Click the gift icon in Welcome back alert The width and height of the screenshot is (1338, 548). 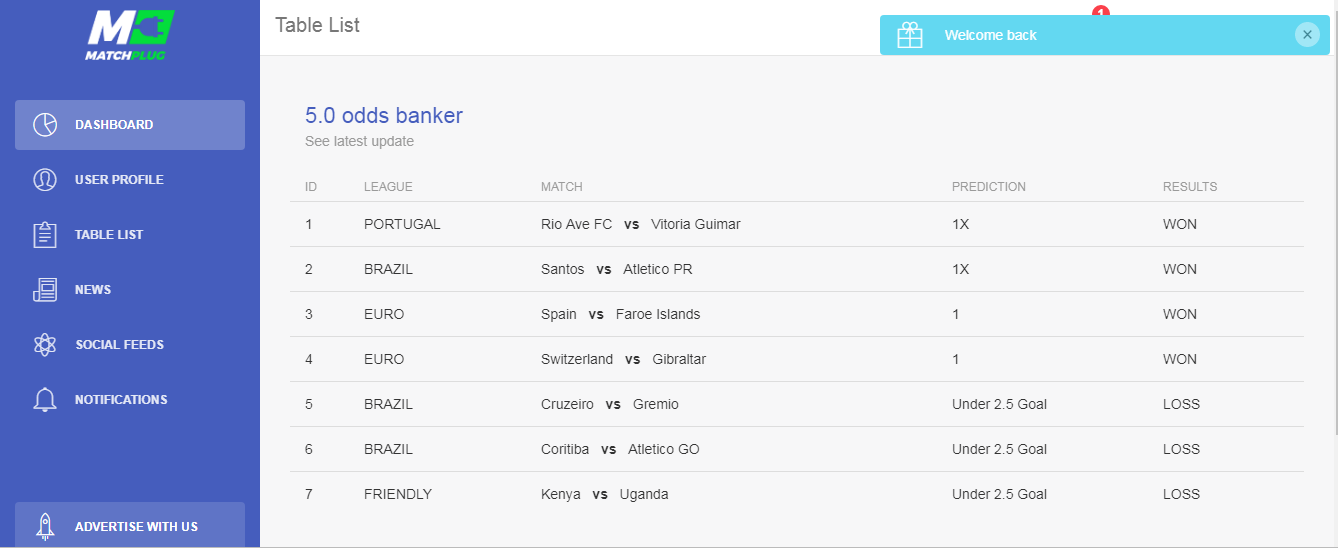[x=910, y=35]
